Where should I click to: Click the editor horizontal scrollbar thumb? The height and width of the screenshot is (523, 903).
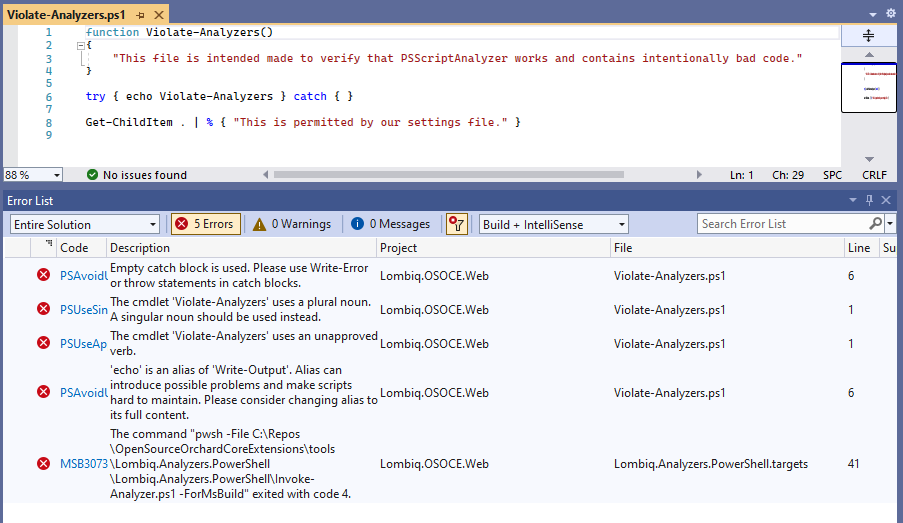(449, 175)
